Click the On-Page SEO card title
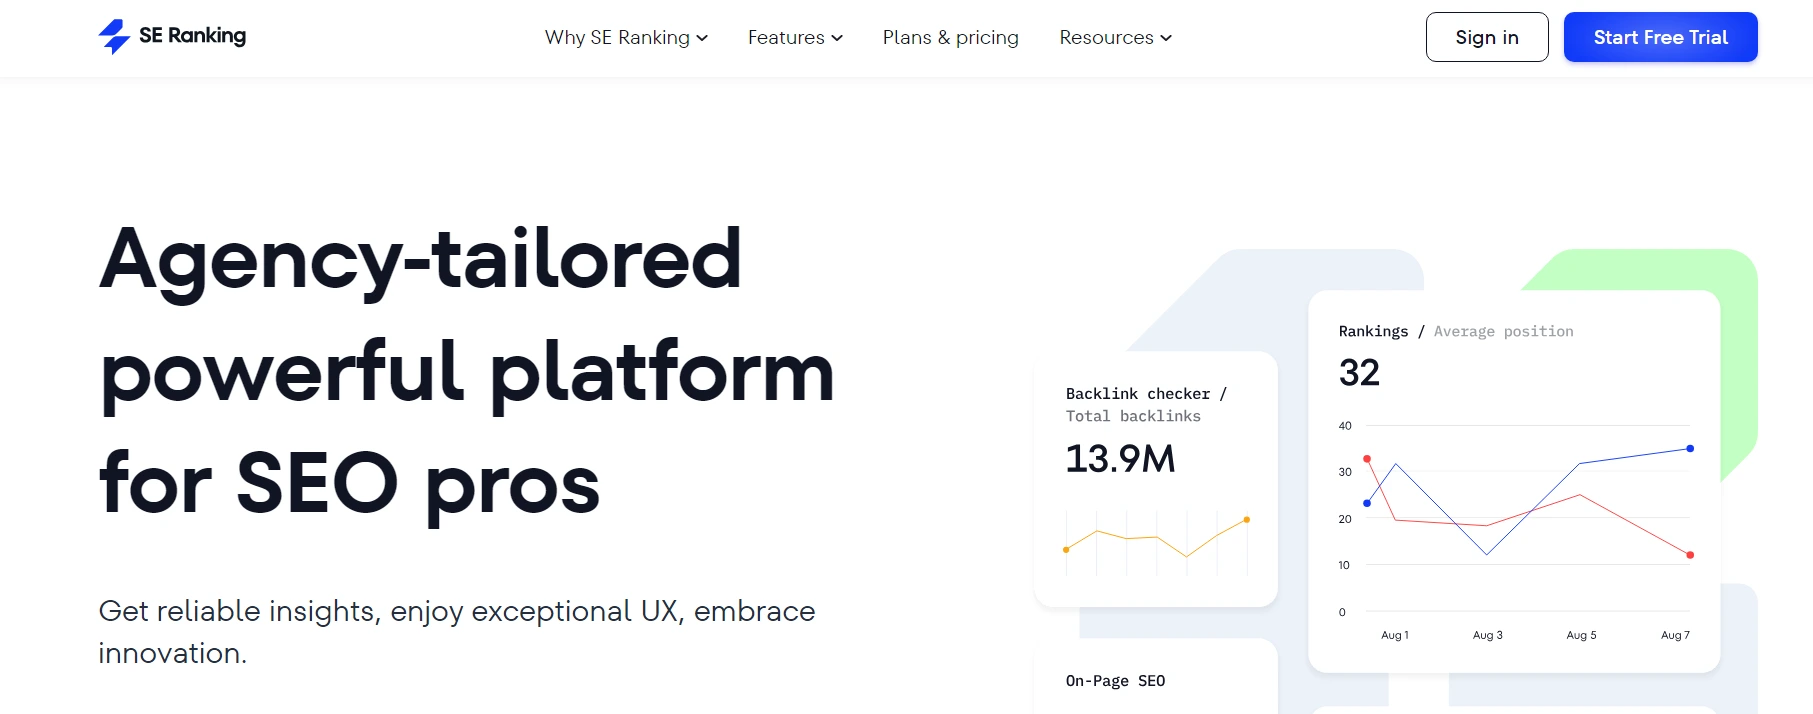 tap(1115, 681)
